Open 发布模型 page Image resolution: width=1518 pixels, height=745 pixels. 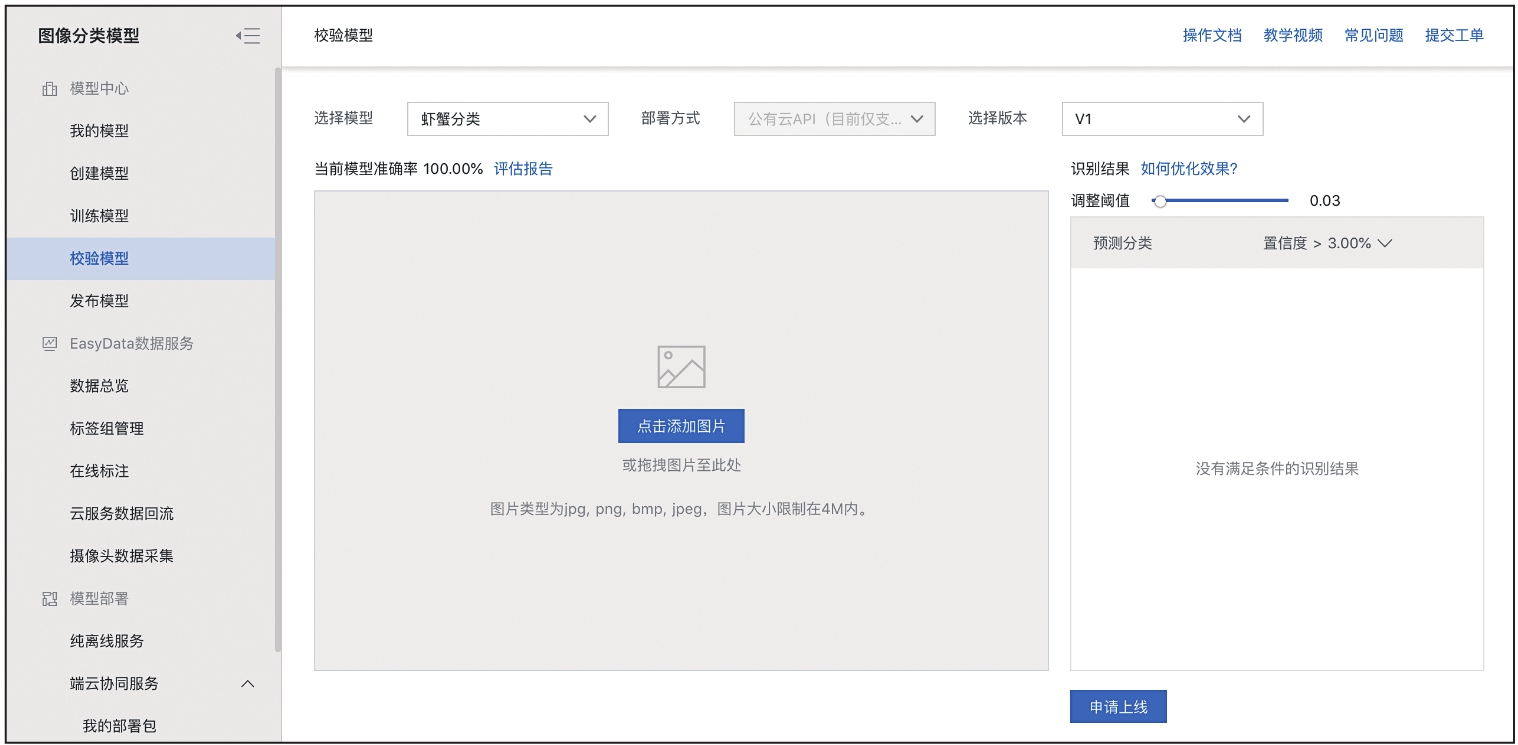[x=99, y=301]
